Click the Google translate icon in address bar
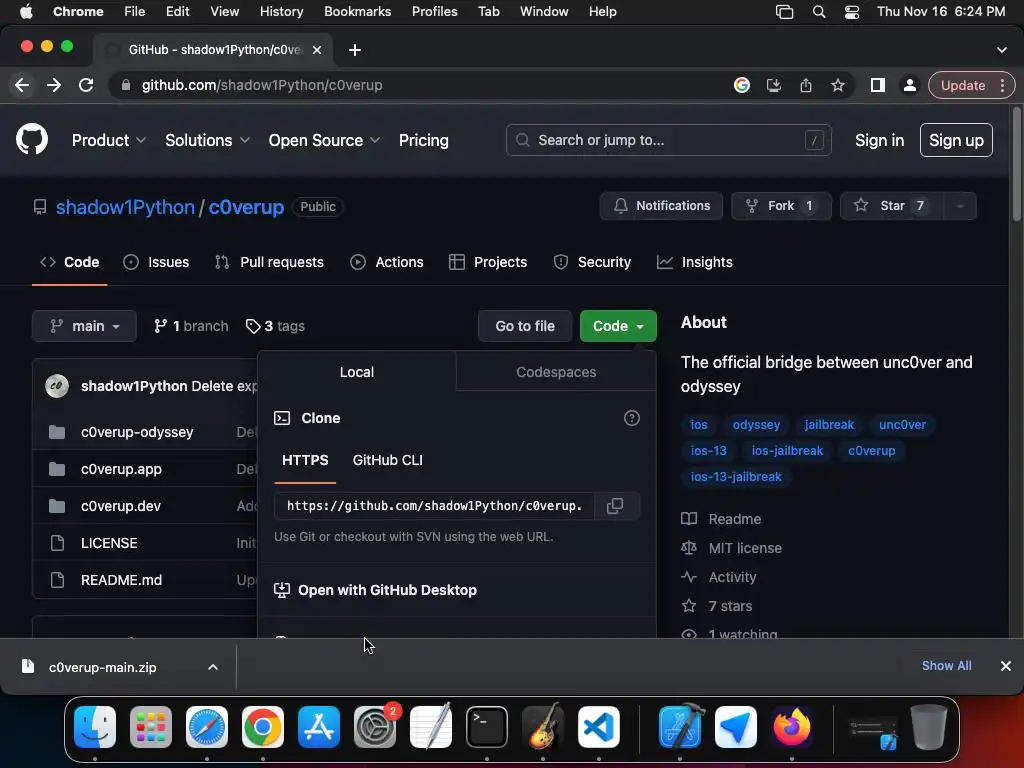The height and width of the screenshot is (768, 1024). tap(742, 86)
